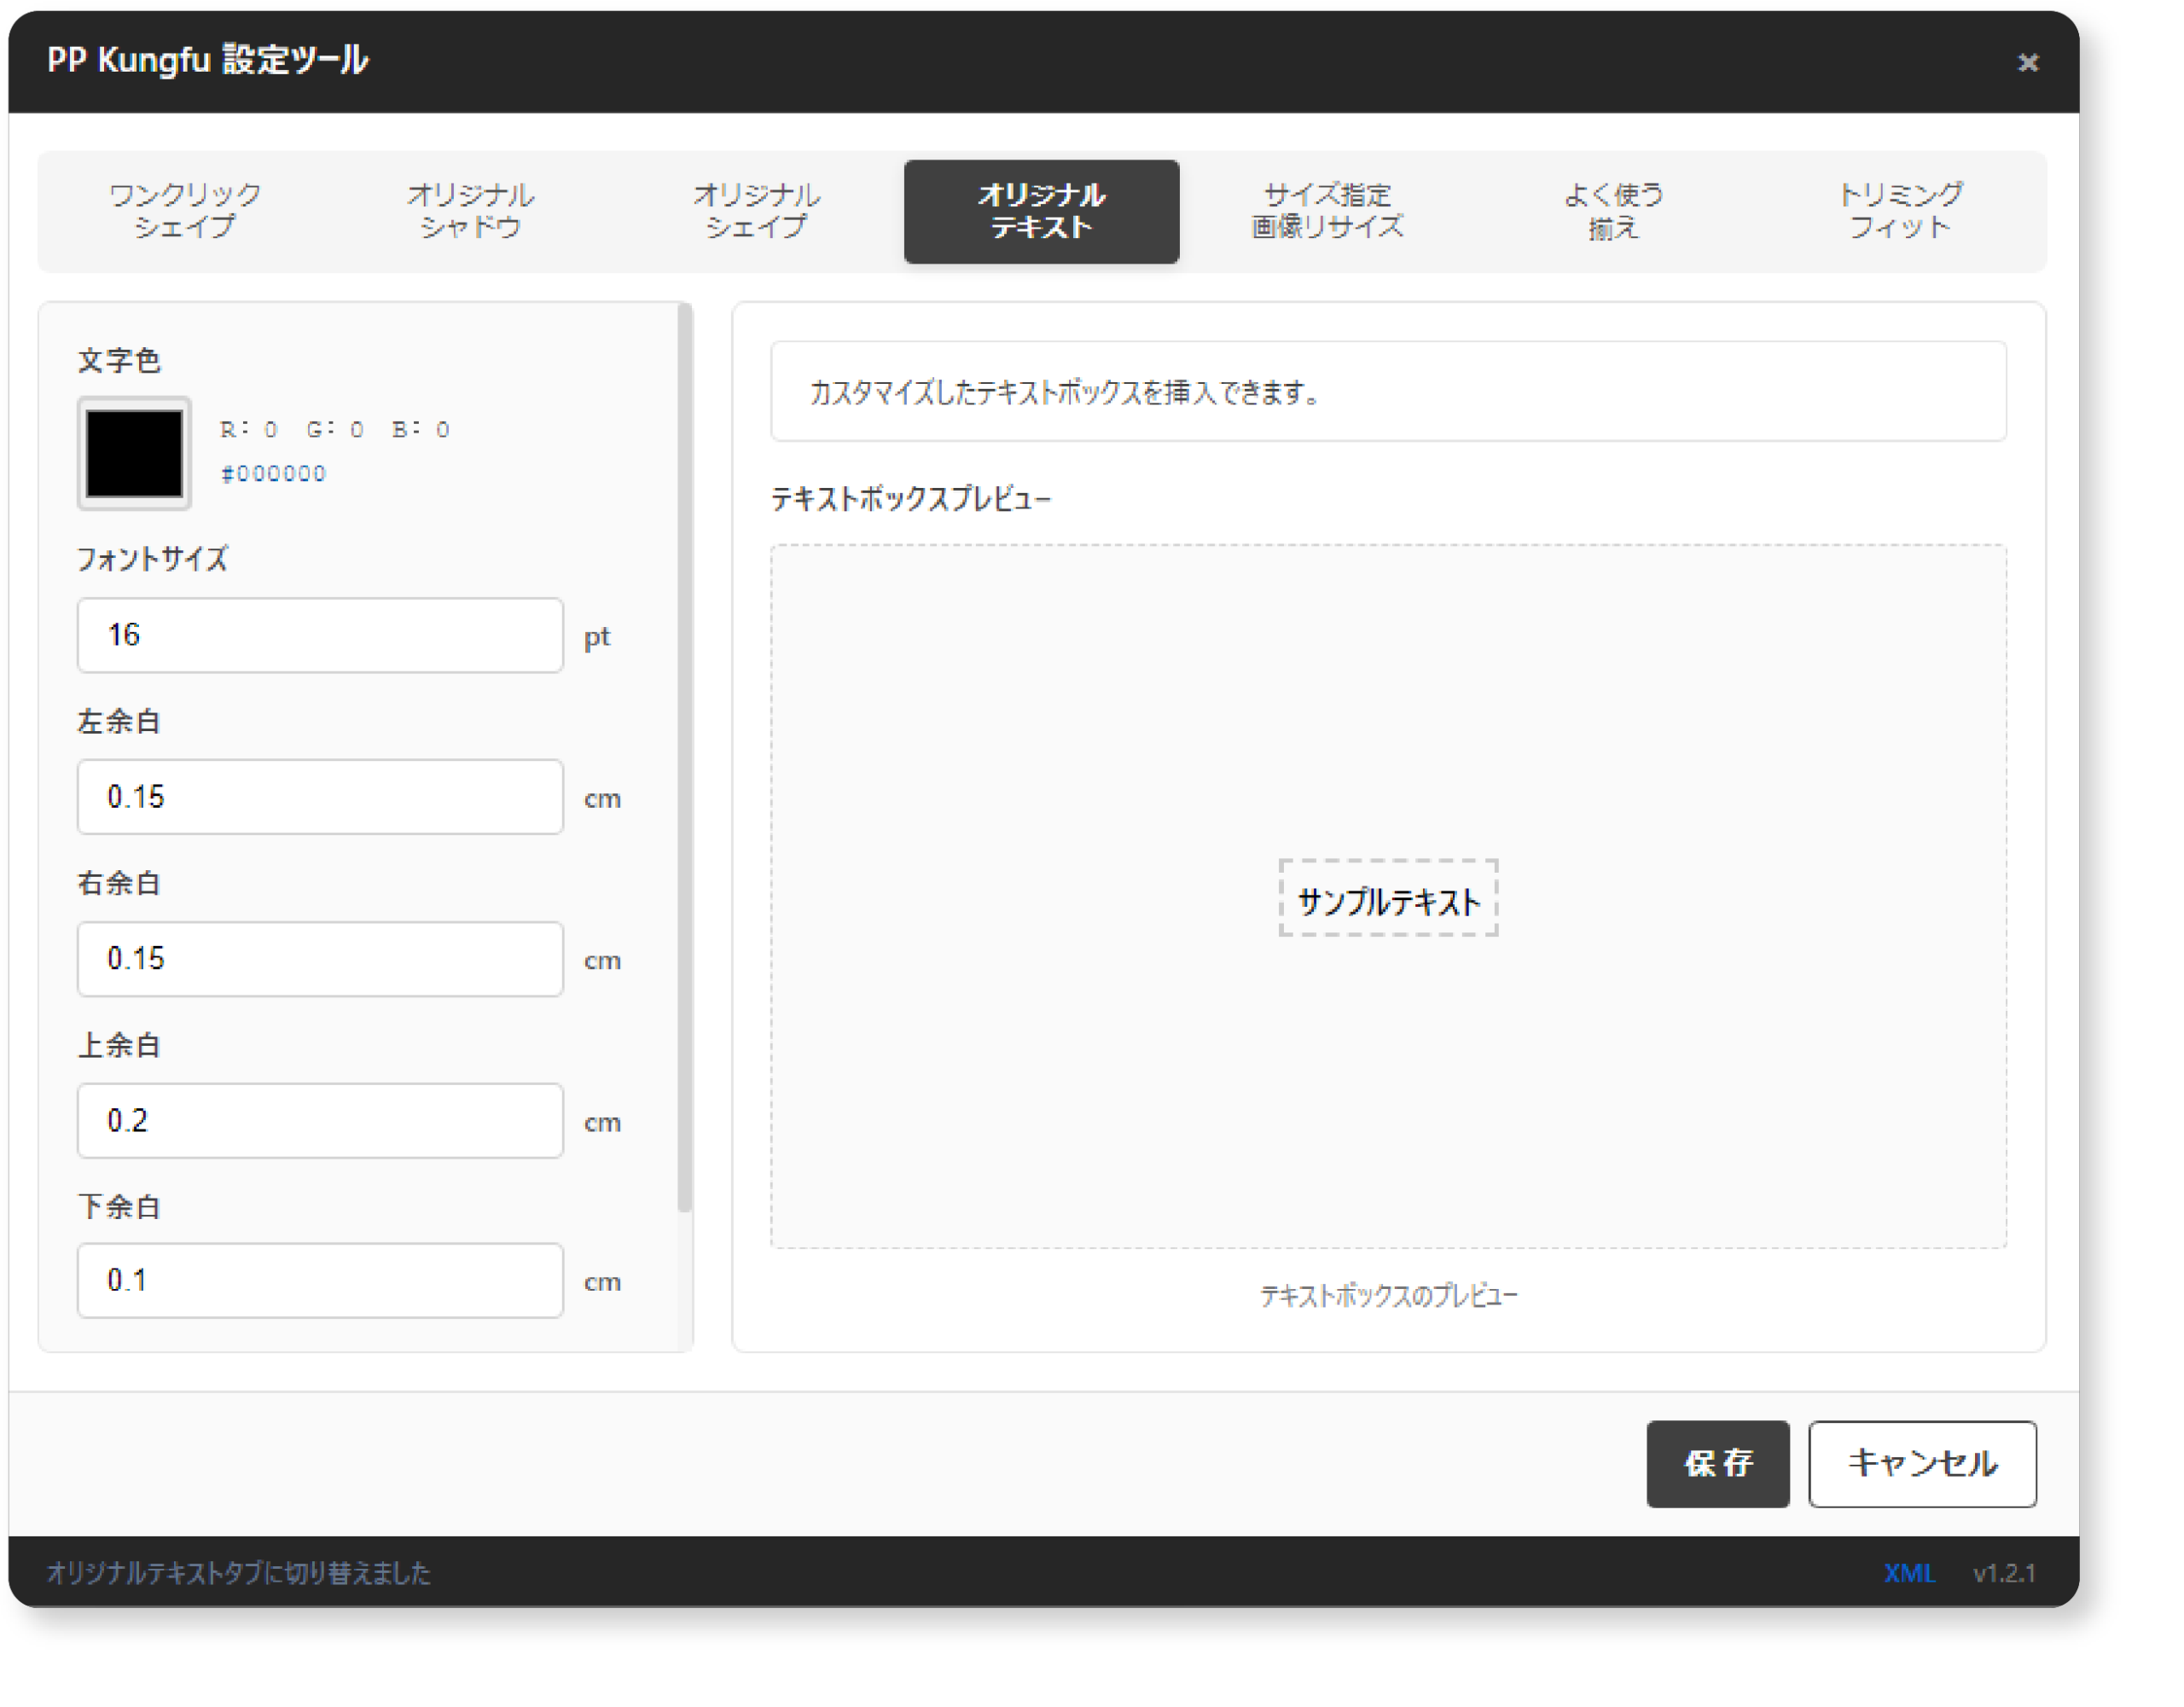This screenshot has width=2184, height=1707.
Task: Close the PP Kungfu settings dialog
Action: pos(2027,63)
